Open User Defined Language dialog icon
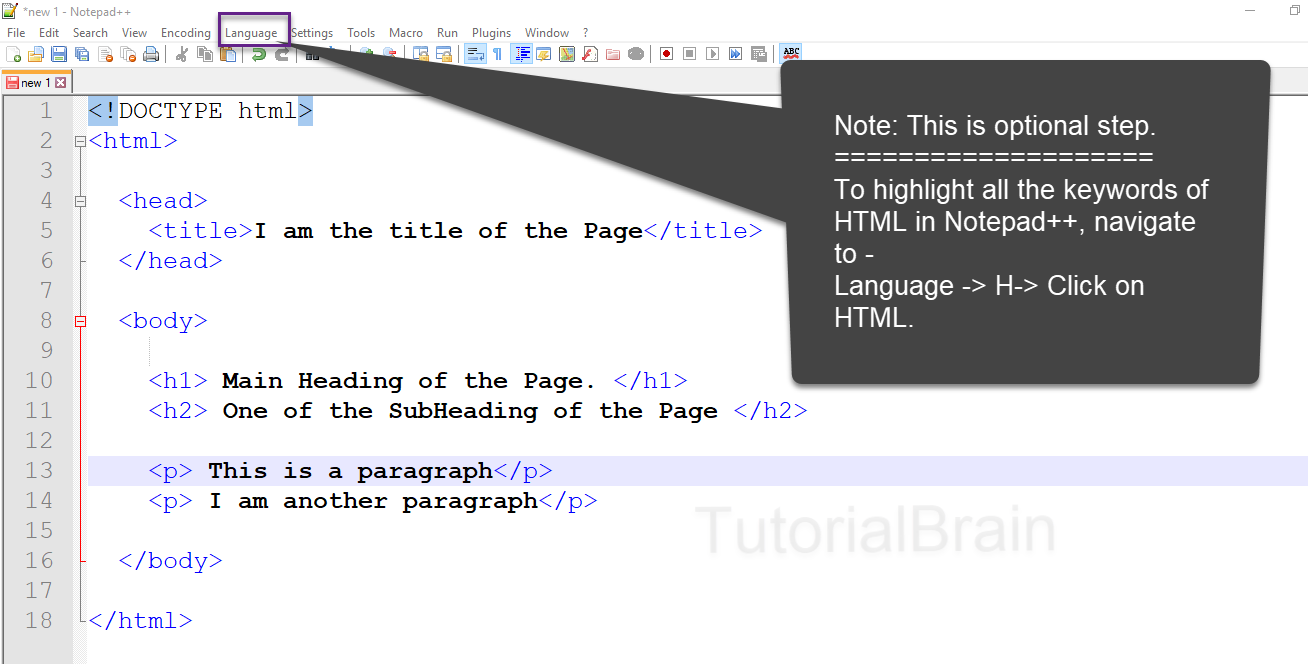 [x=543, y=54]
